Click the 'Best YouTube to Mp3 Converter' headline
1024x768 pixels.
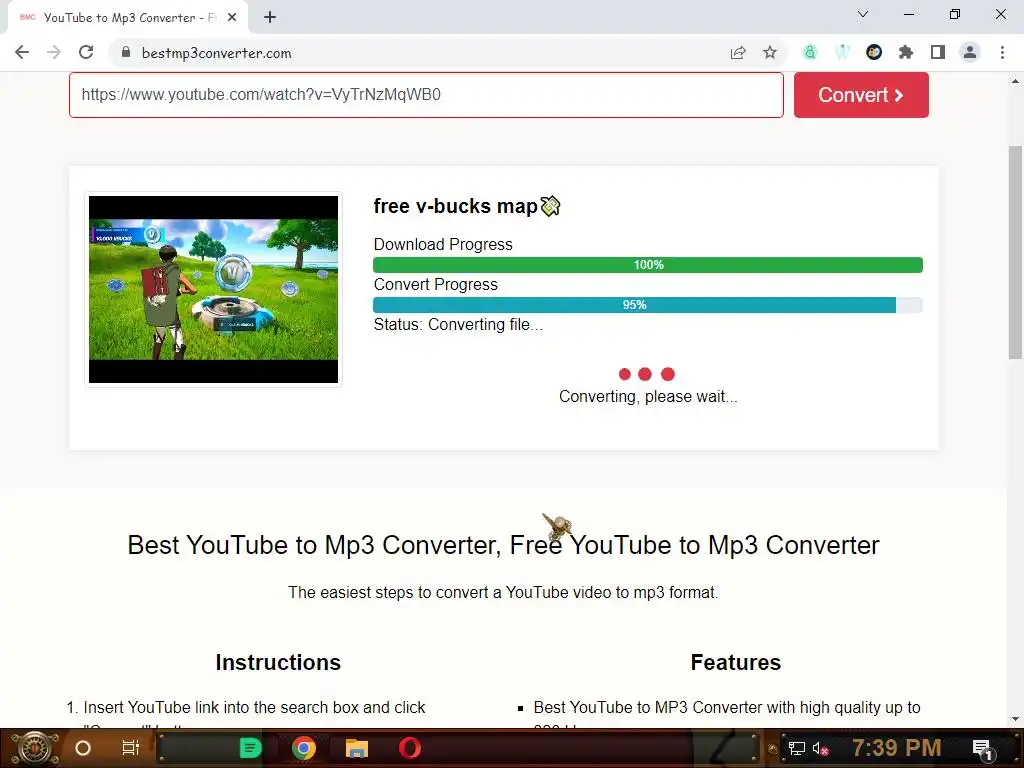504,545
